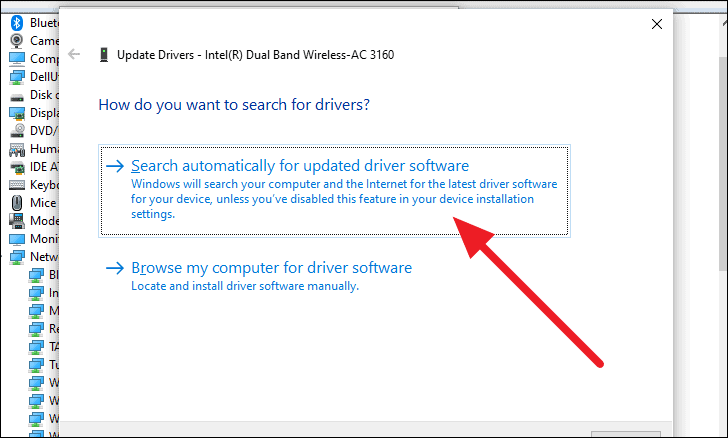Click the Monitors category icon
The width and height of the screenshot is (728, 438).
click(x=17, y=239)
